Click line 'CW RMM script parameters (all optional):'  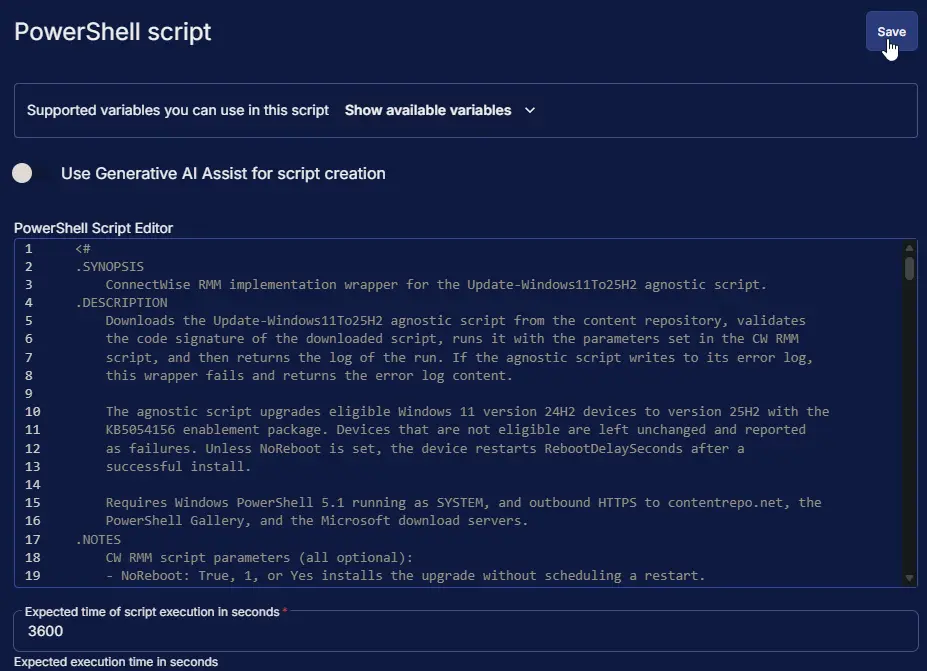point(259,557)
